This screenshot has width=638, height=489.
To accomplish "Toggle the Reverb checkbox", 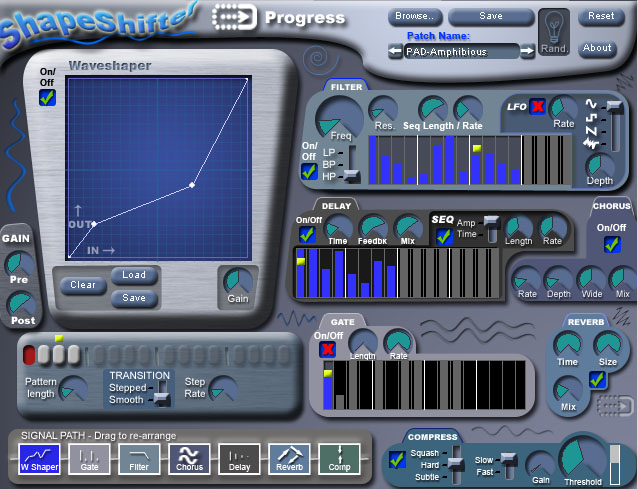I will [597, 380].
